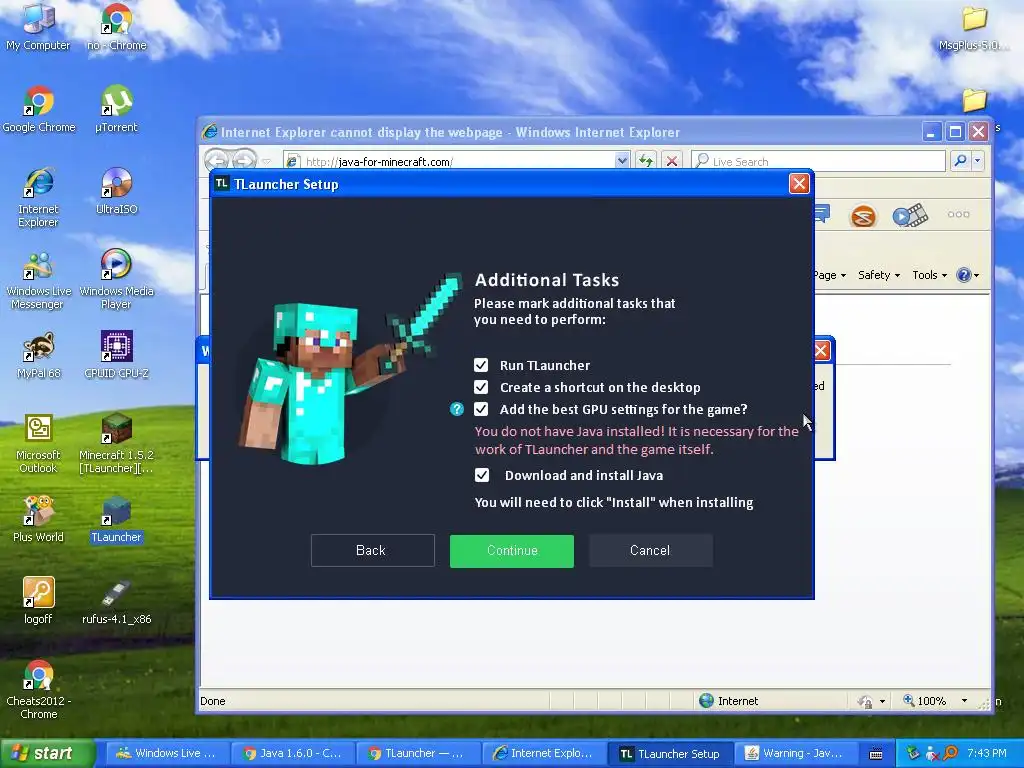Select the Cheats2012 - Chrome desktop icon

(39, 690)
